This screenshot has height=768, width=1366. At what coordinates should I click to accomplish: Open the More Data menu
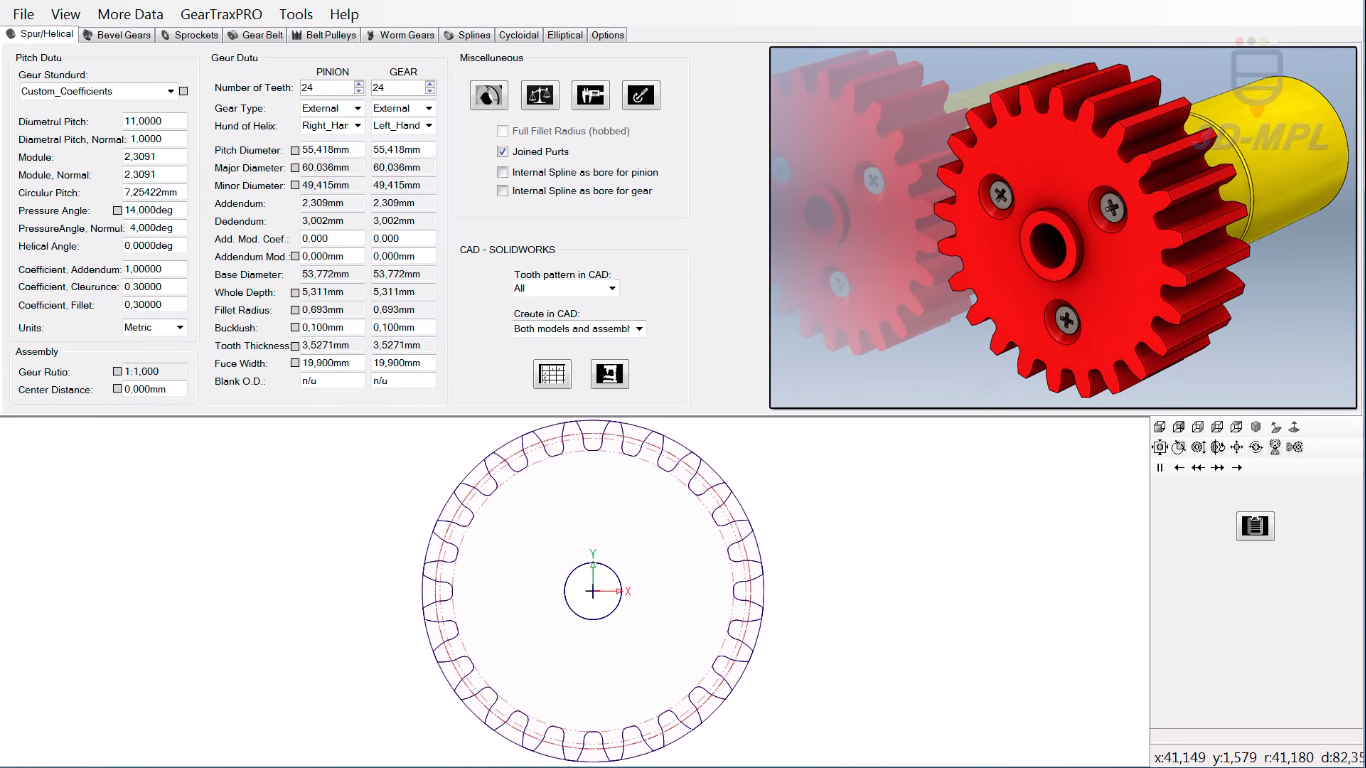pyautogui.click(x=130, y=14)
